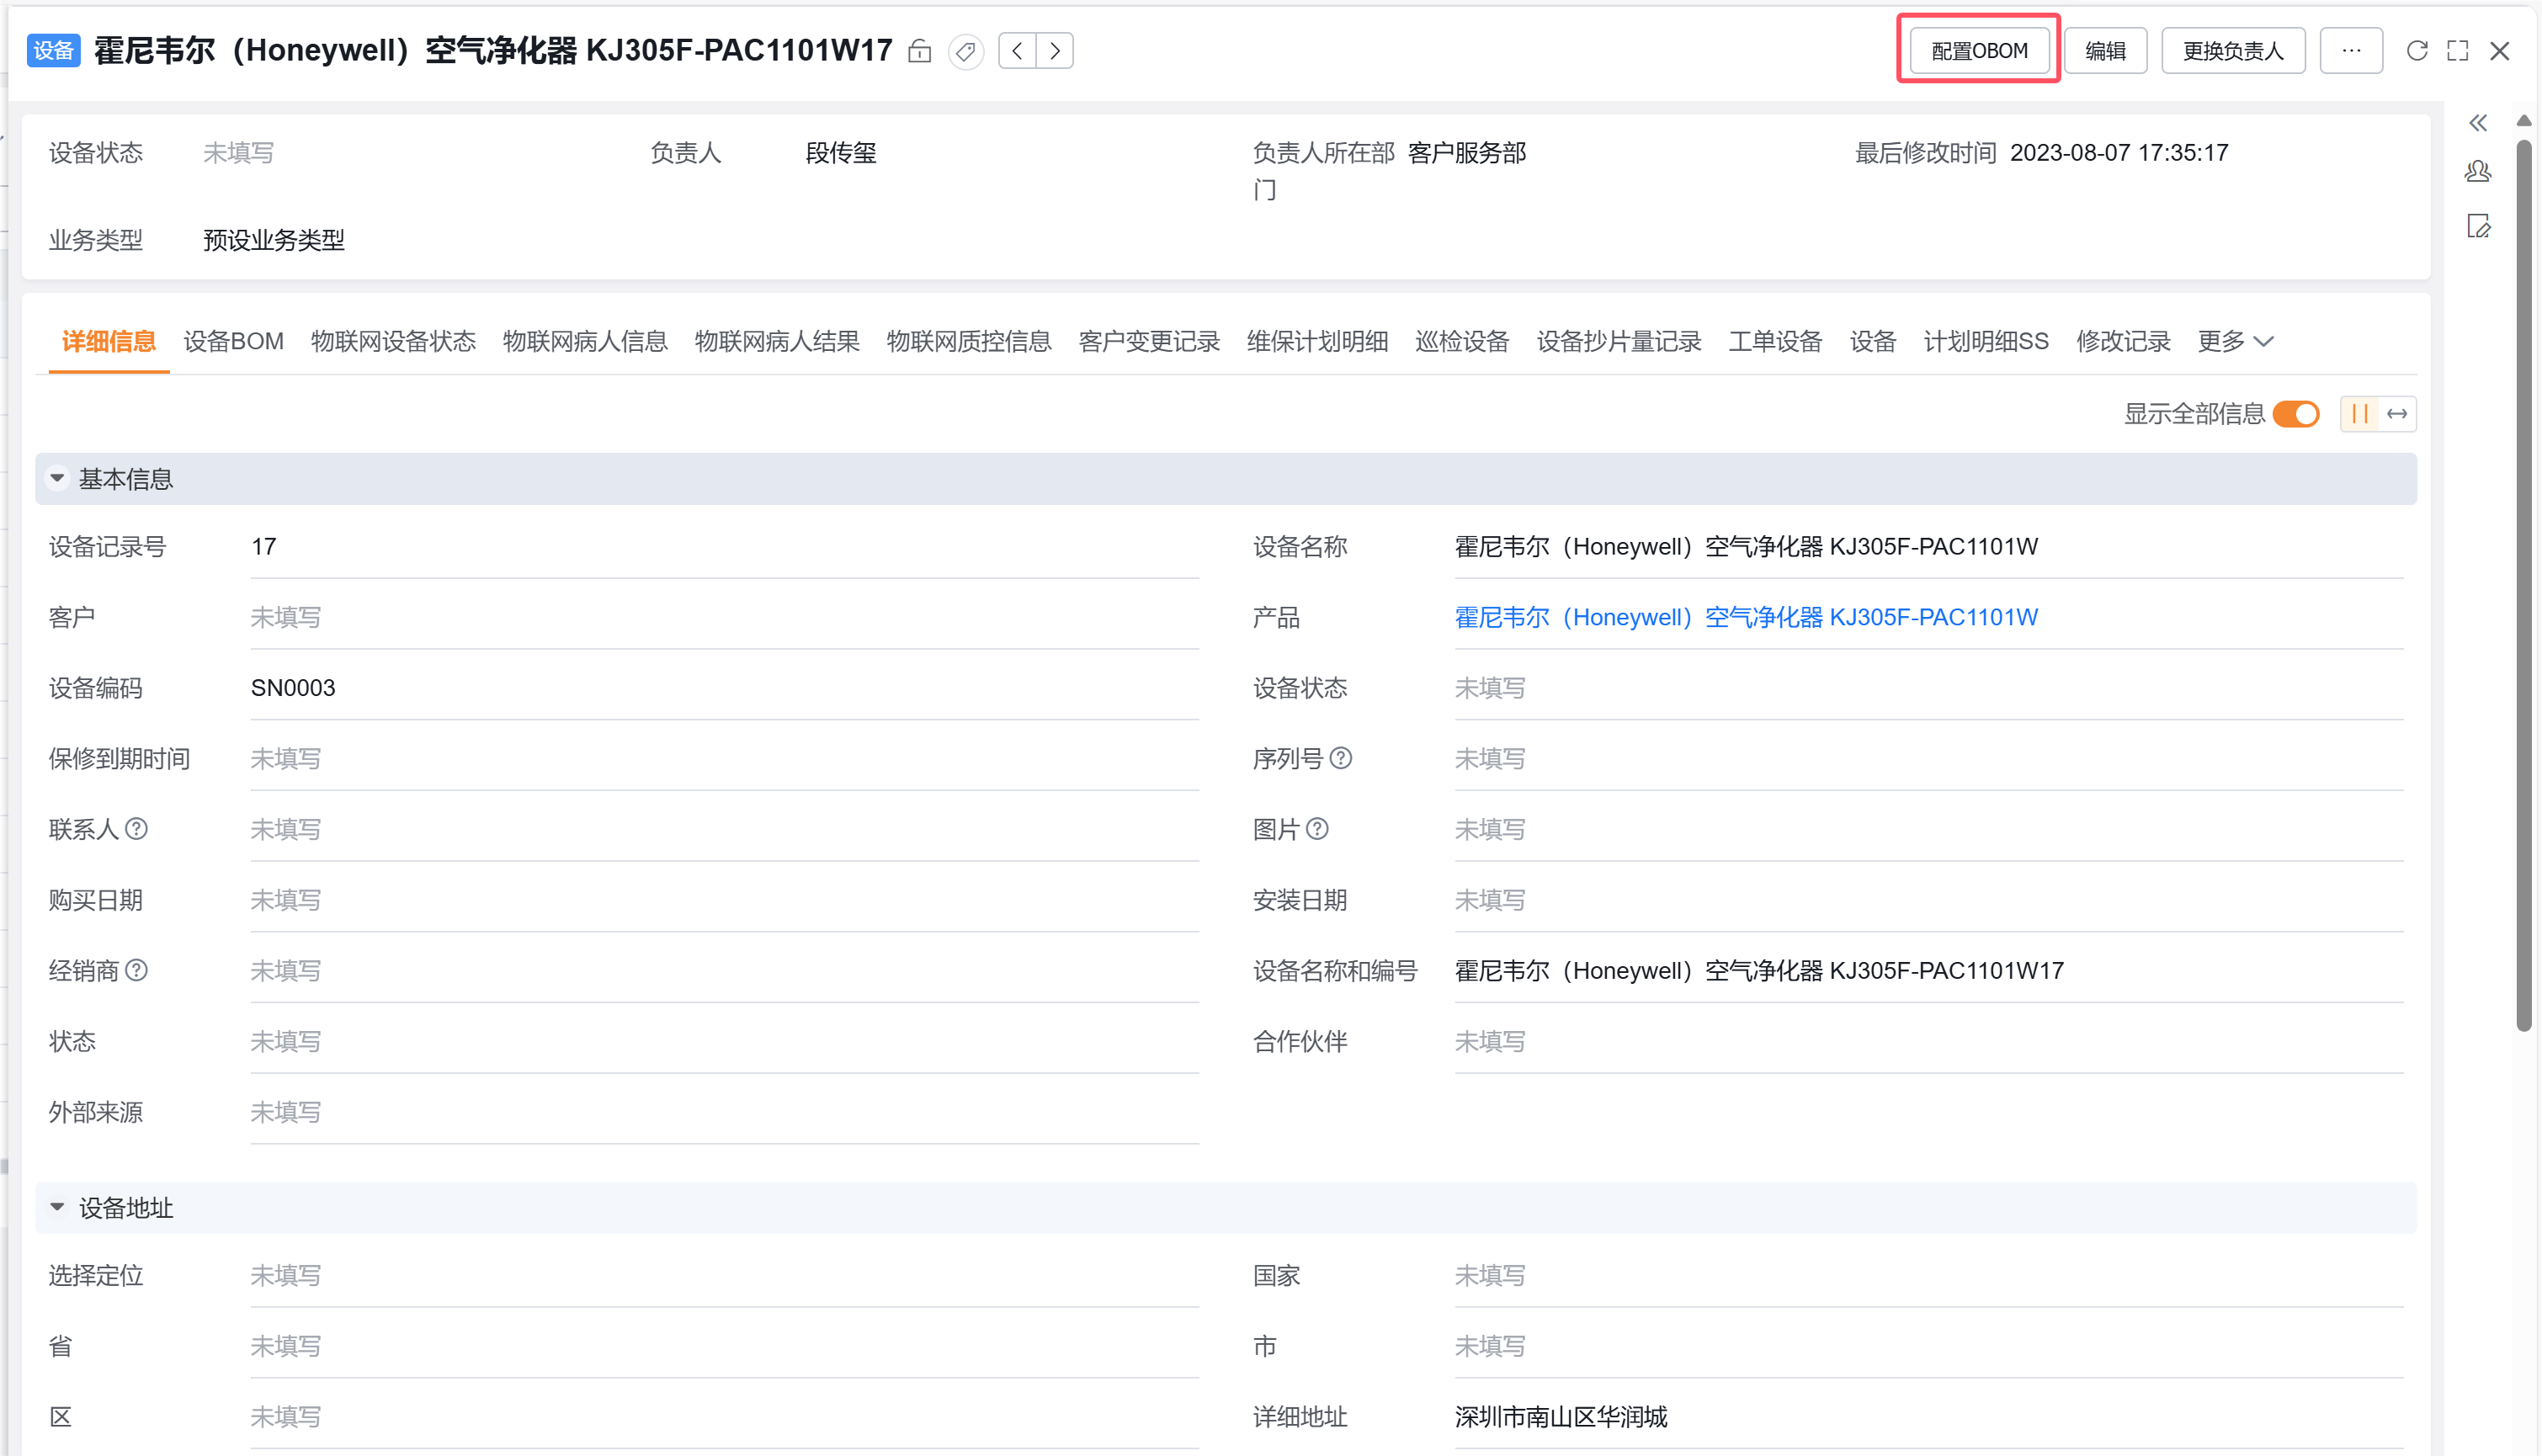Open the 更多 tabs dropdown

pos(2236,342)
